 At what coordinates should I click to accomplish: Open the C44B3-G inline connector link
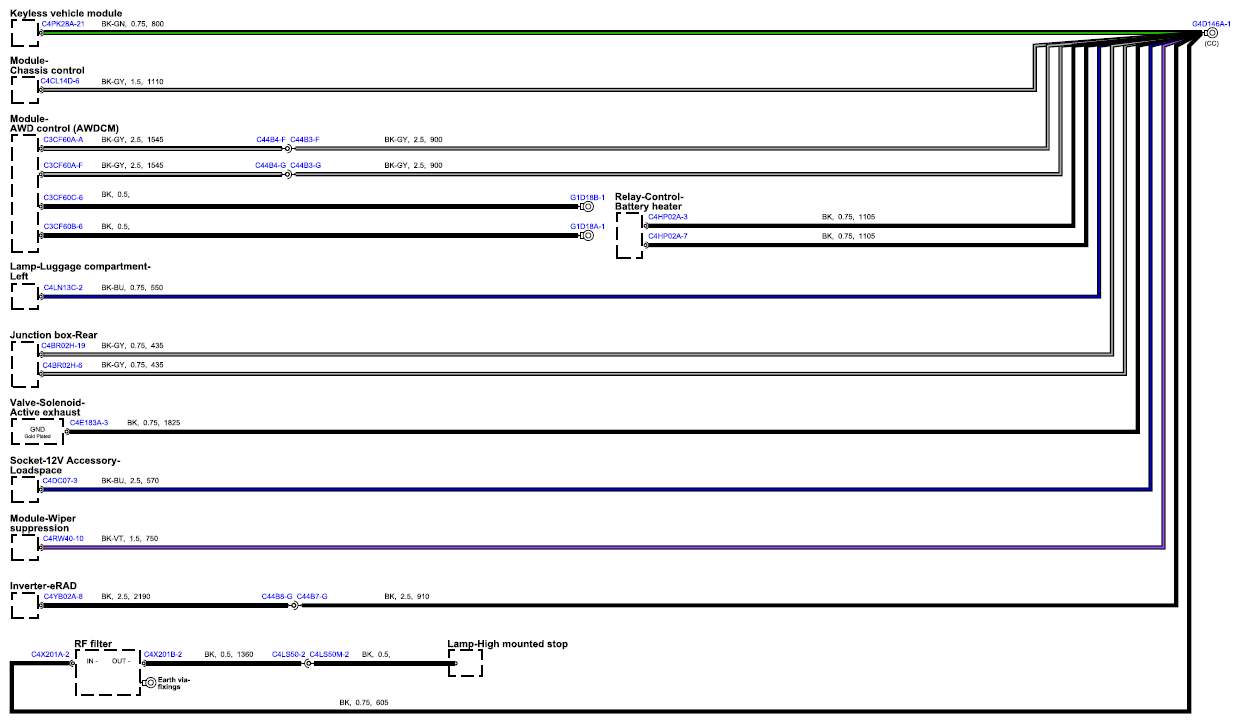305,164
